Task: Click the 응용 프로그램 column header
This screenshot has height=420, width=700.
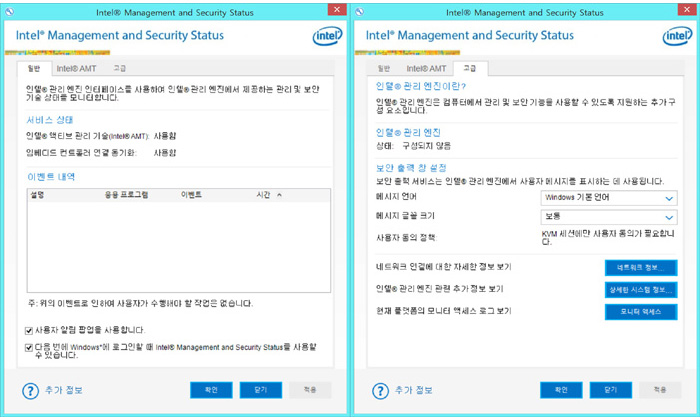Action: [126, 195]
